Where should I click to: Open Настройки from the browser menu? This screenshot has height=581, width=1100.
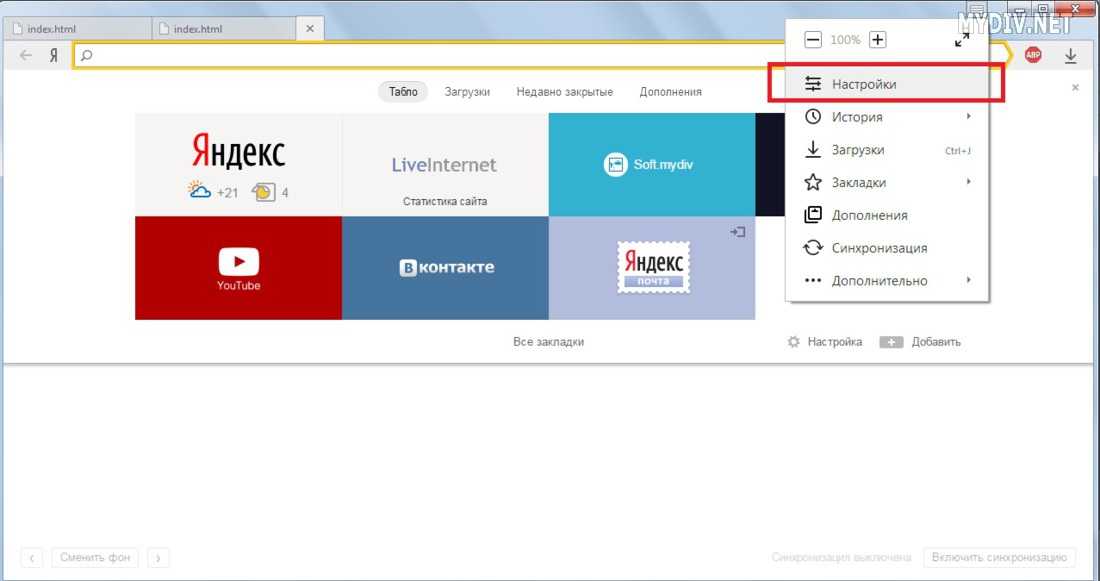887,84
